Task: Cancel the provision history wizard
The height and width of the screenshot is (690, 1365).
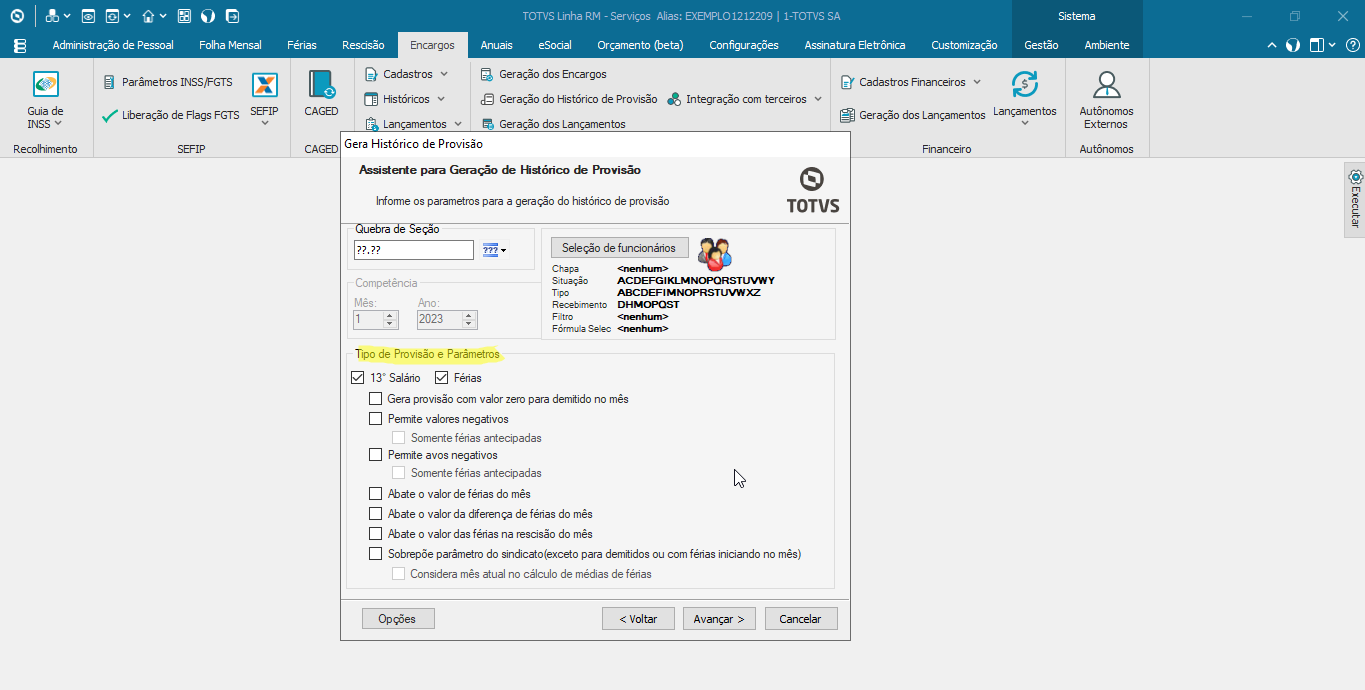Action: click(x=800, y=619)
